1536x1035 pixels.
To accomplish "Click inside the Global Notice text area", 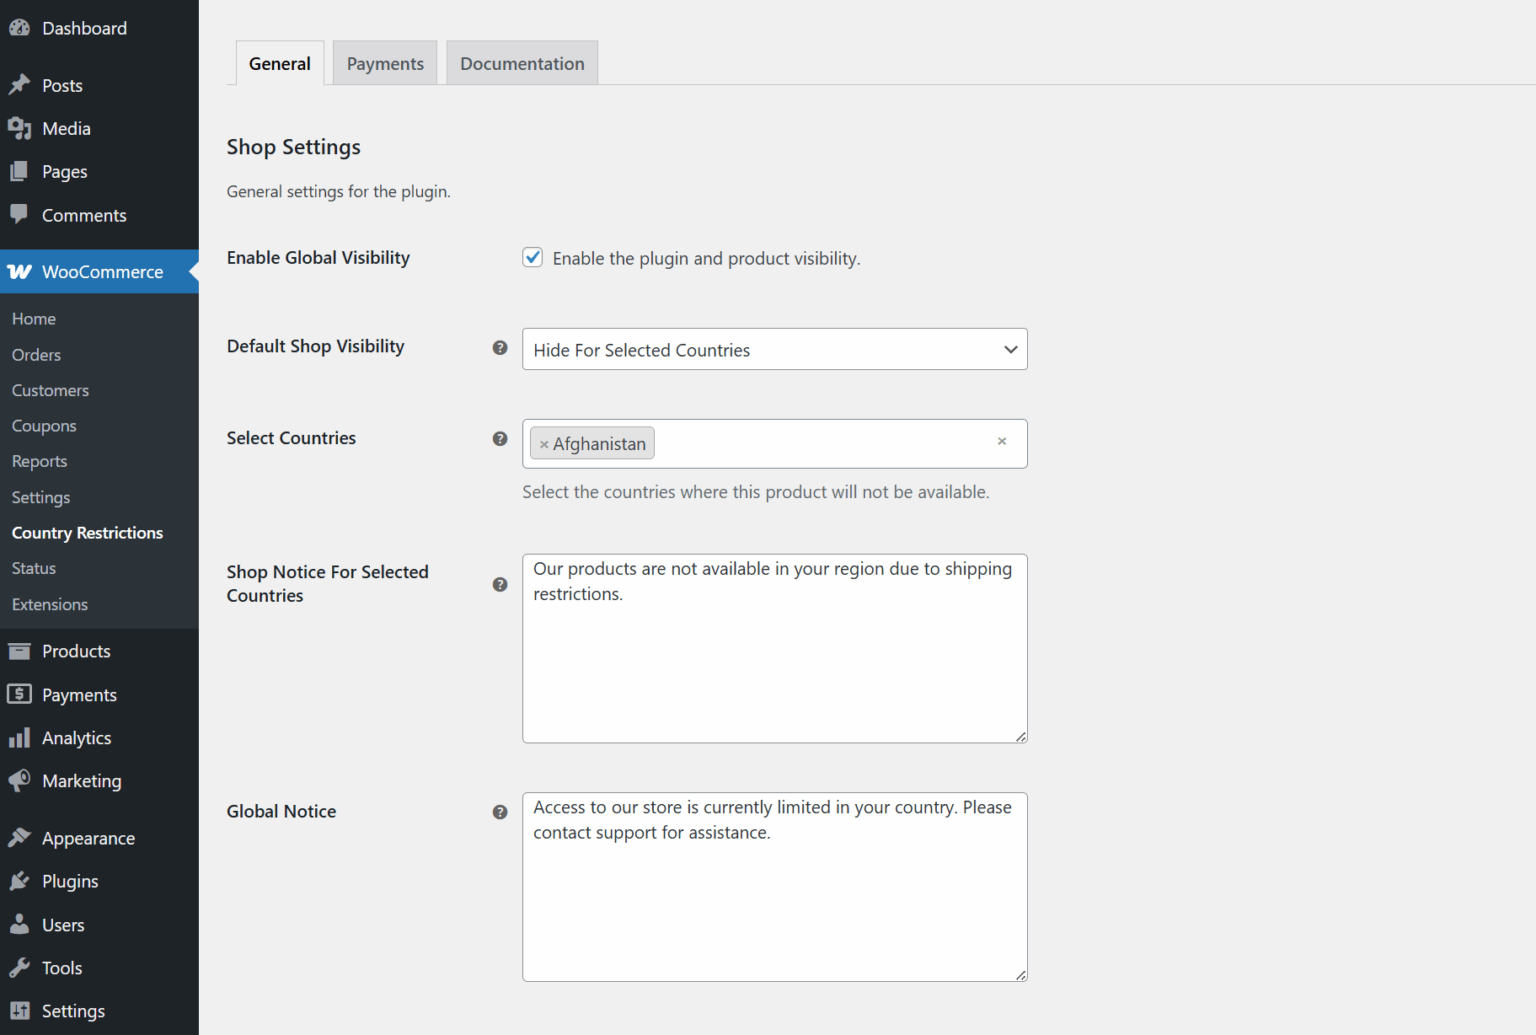I will point(775,885).
